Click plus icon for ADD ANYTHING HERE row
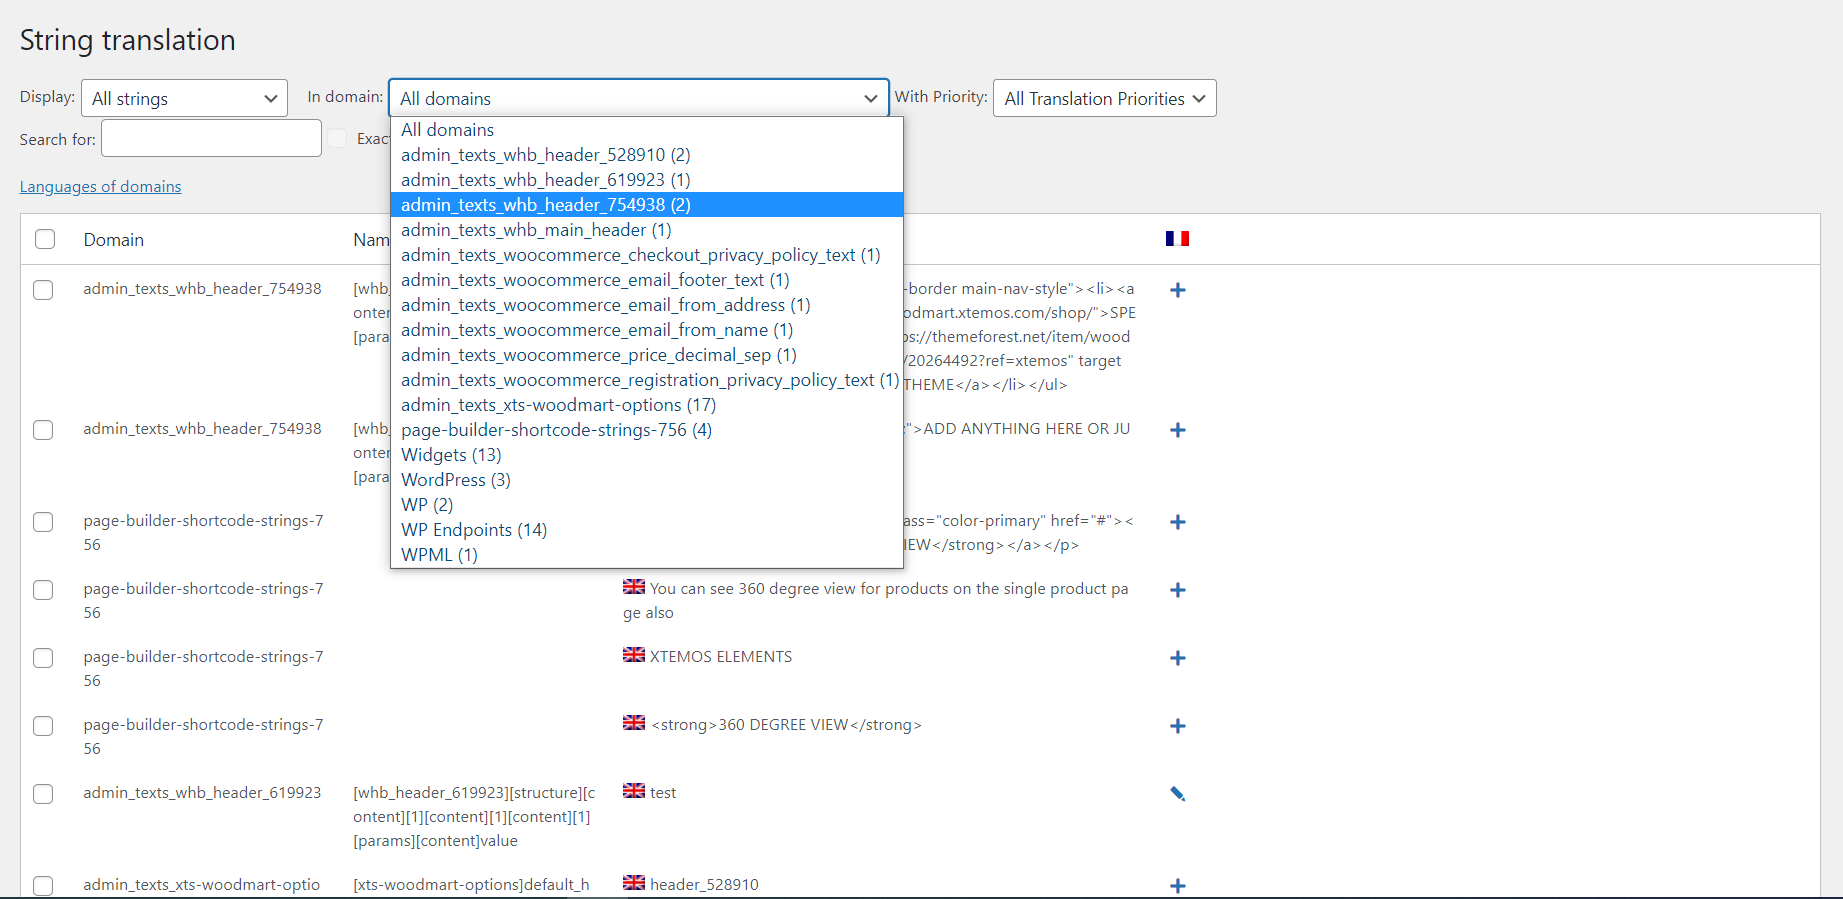This screenshot has height=899, width=1843. [x=1177, y=430]
